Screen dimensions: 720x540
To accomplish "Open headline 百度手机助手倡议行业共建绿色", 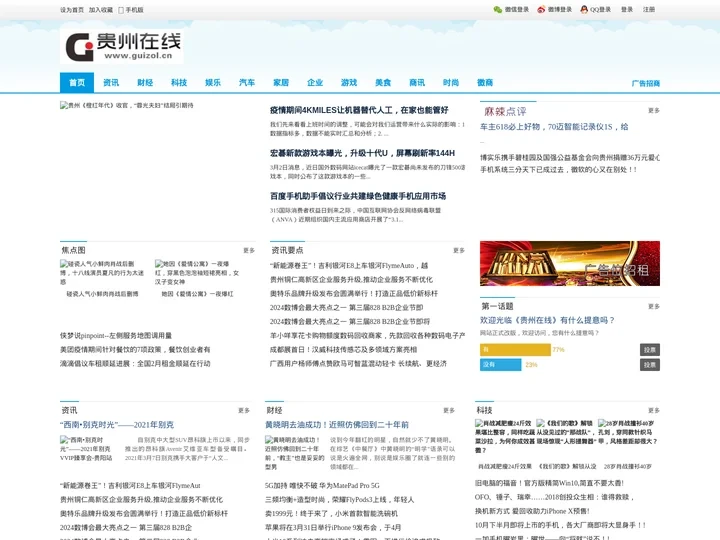I will [358, 196].
